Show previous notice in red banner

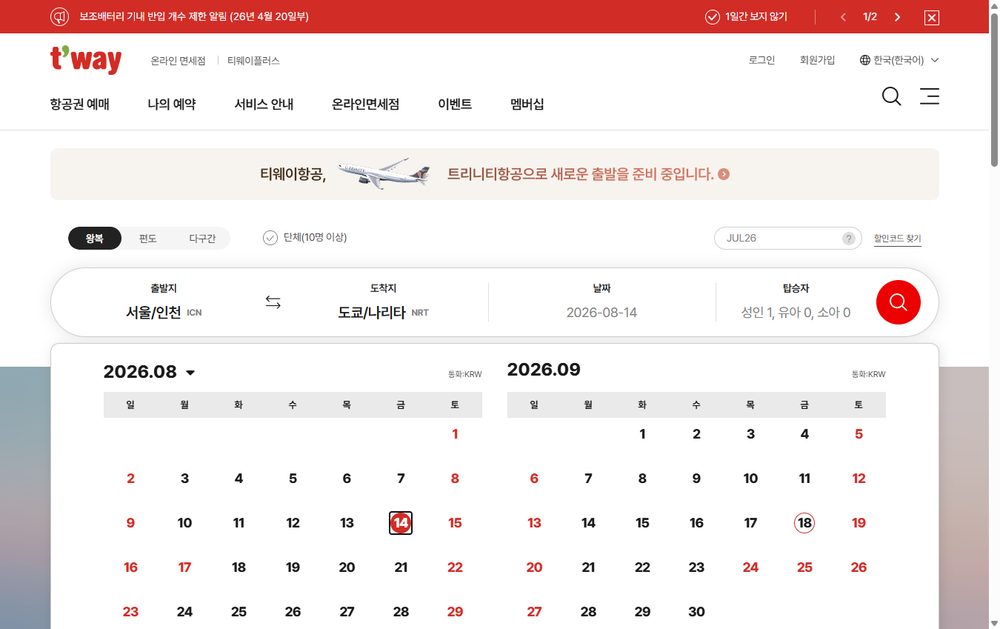pyautogui.click(x=843, y=17)
